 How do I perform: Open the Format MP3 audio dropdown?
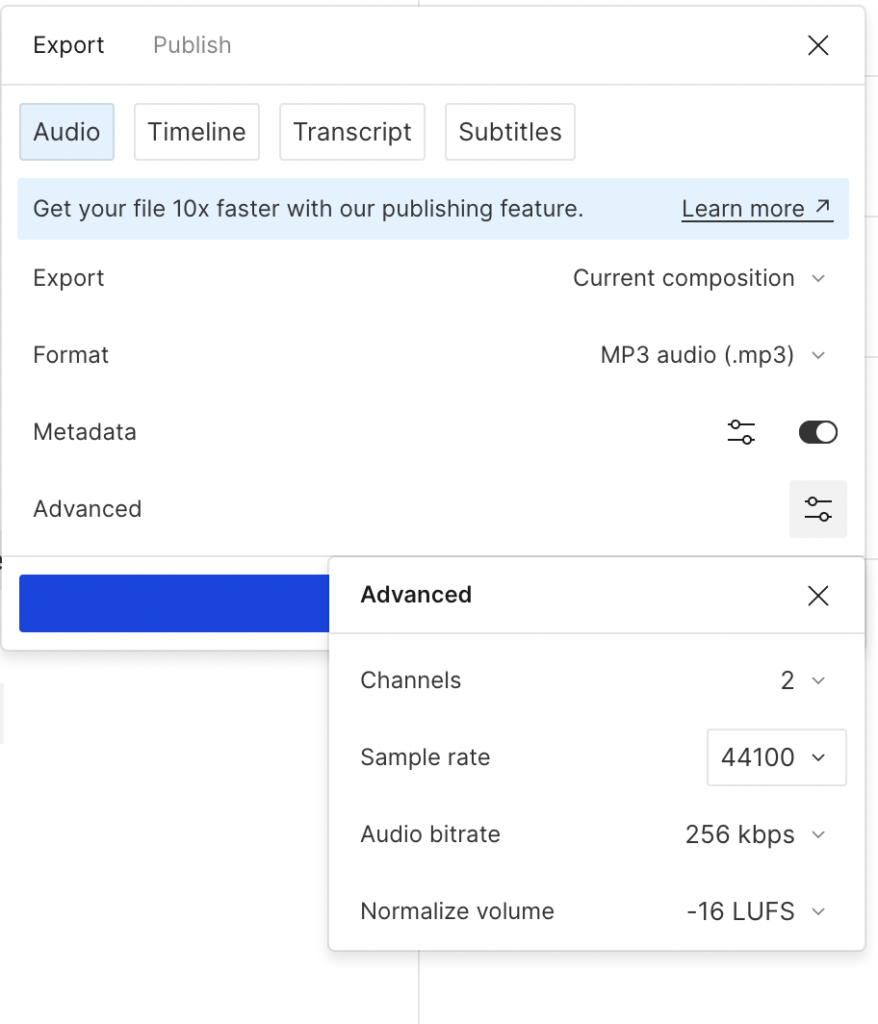tap(712, 355)
